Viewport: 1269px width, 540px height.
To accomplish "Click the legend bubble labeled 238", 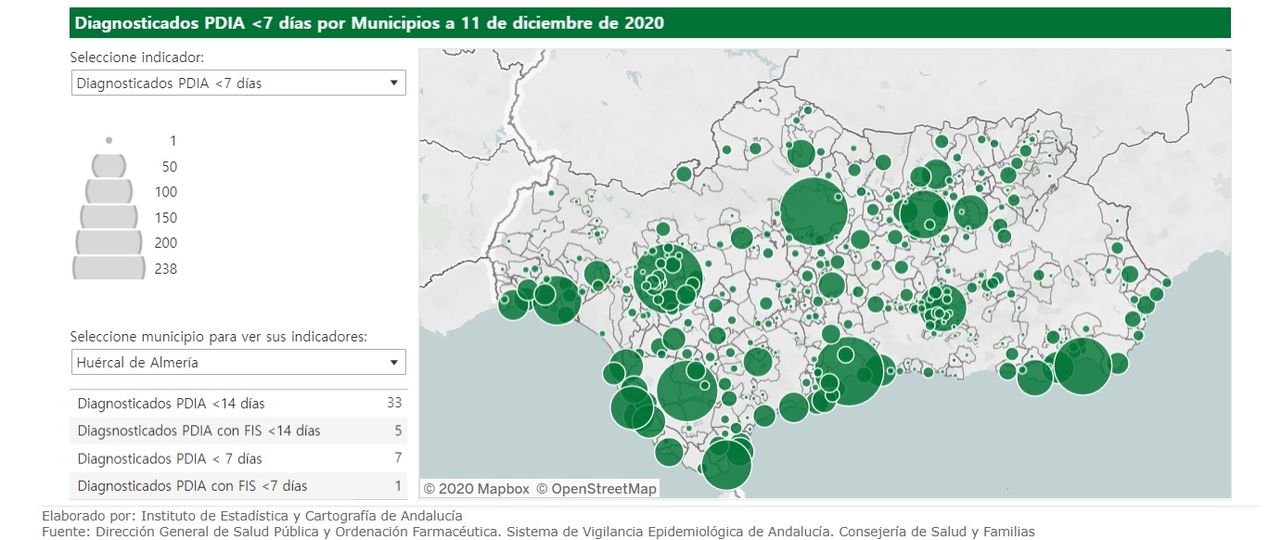I will click(108, 268).
